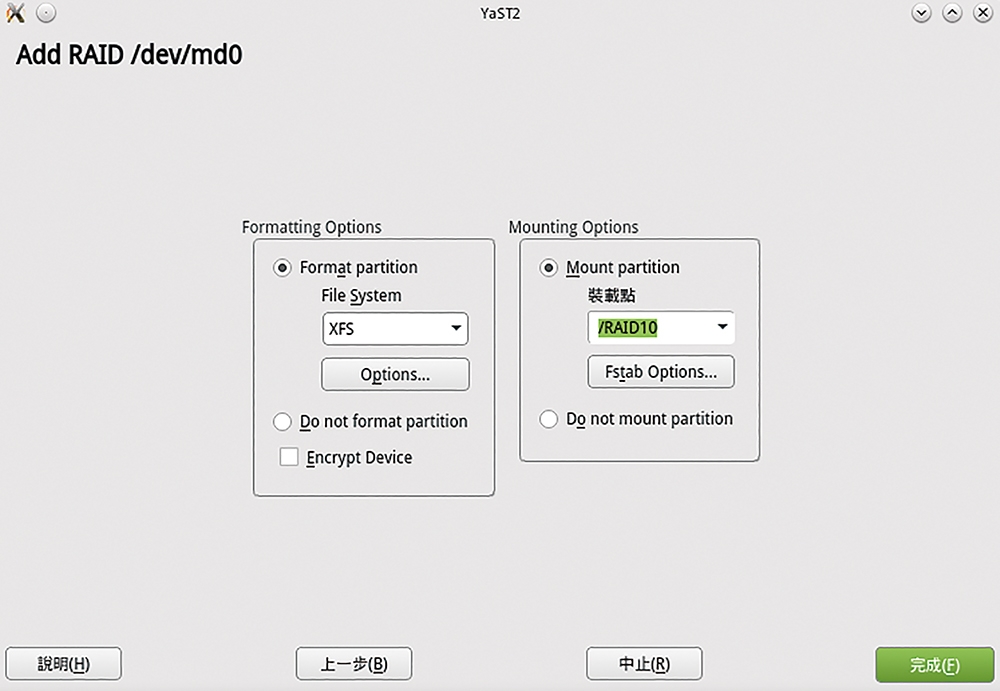1000x691 pixels.
Task: Choose Do not format partition
Action: [x=283, y=422]
